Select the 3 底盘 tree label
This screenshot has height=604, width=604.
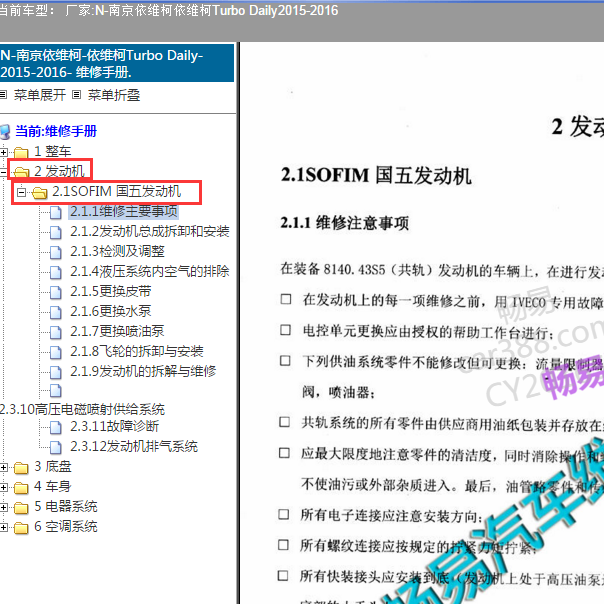(x=53, y=466)
